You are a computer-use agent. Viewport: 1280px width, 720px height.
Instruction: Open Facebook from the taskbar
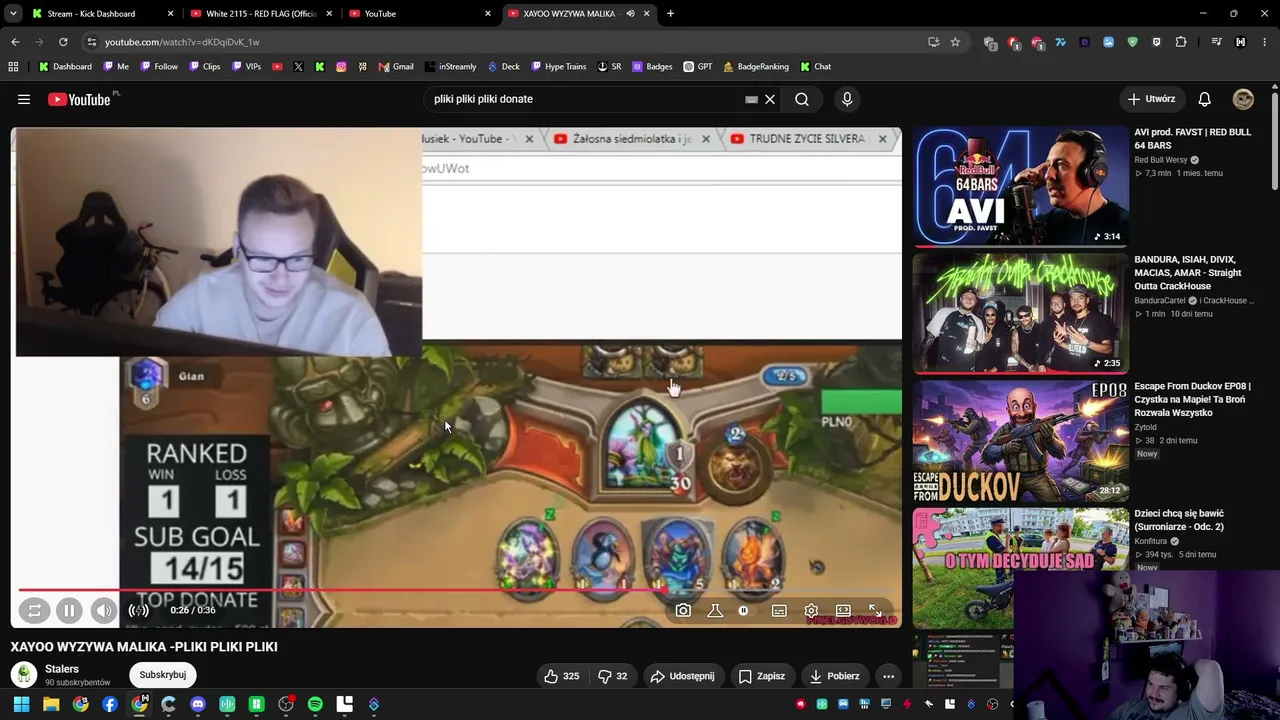pyautogui.click(x=110, y=704)
